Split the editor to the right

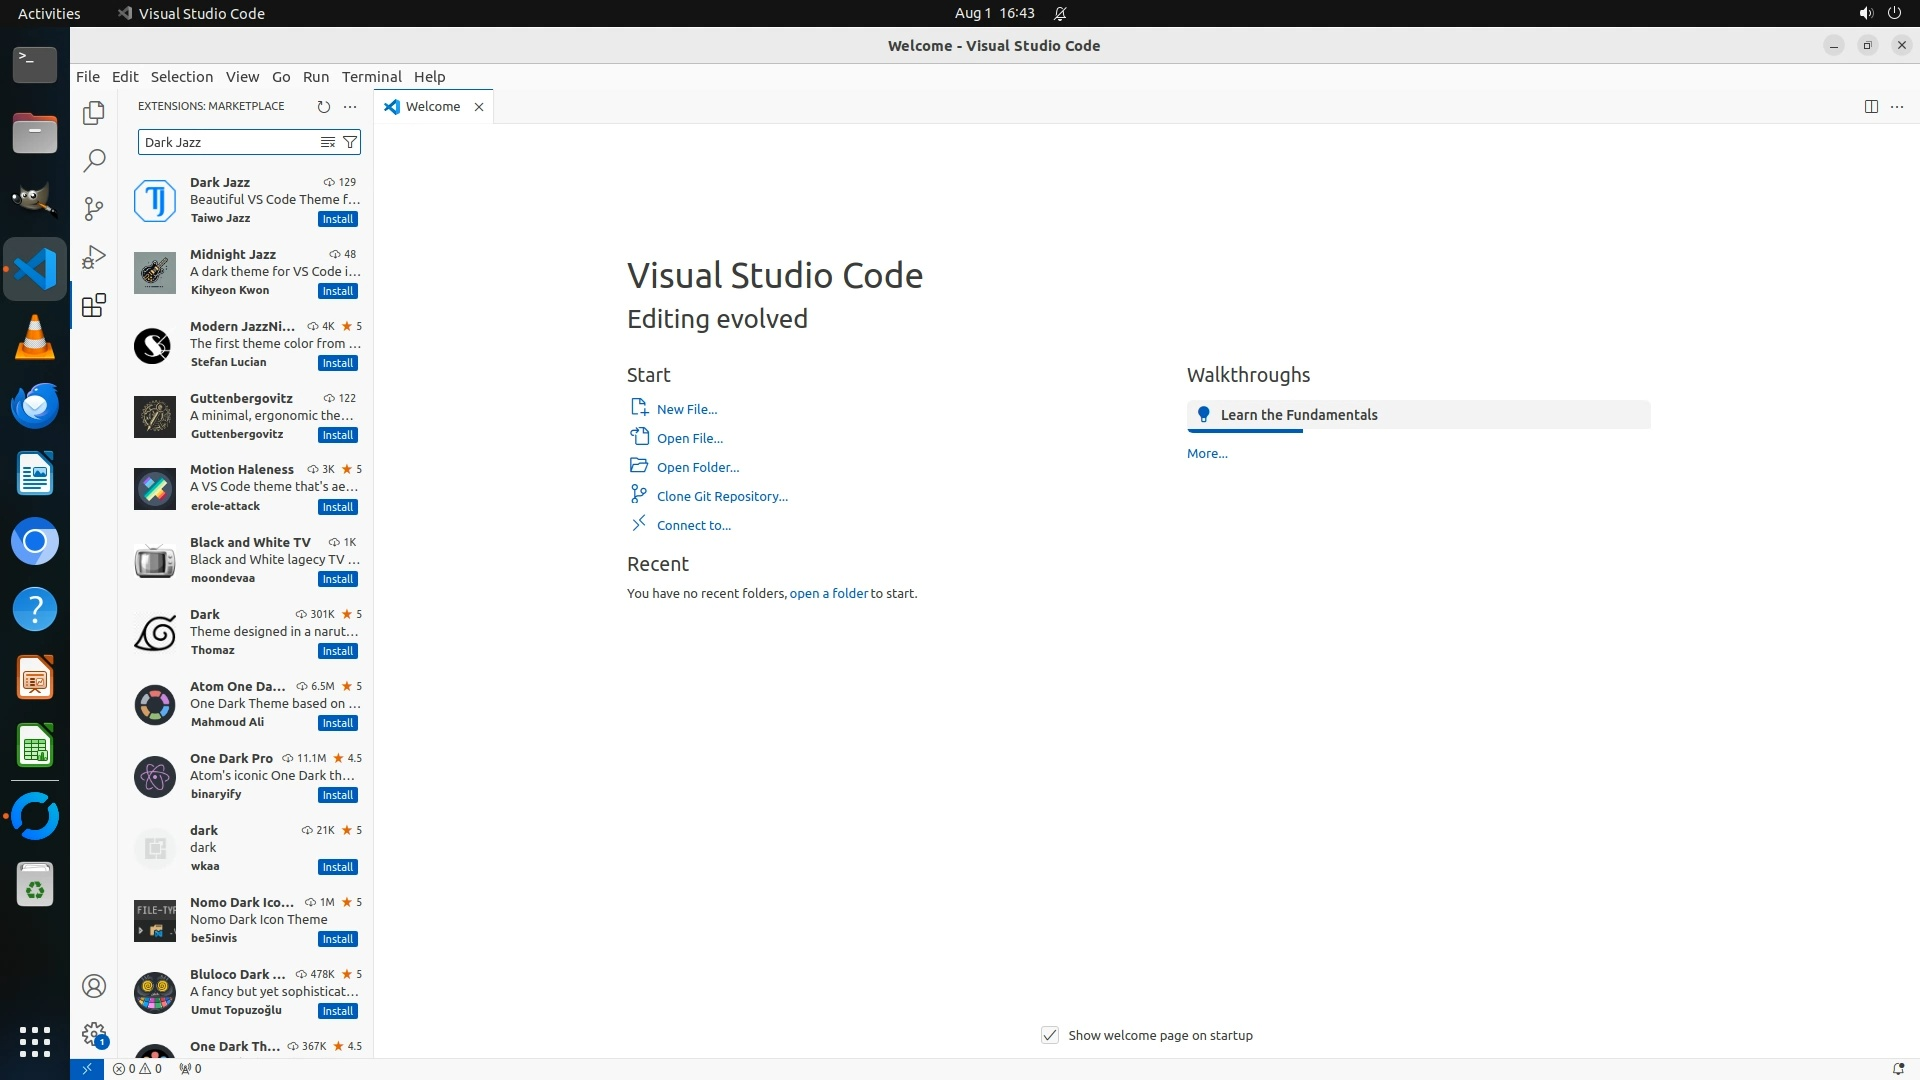click(1870, 106)
